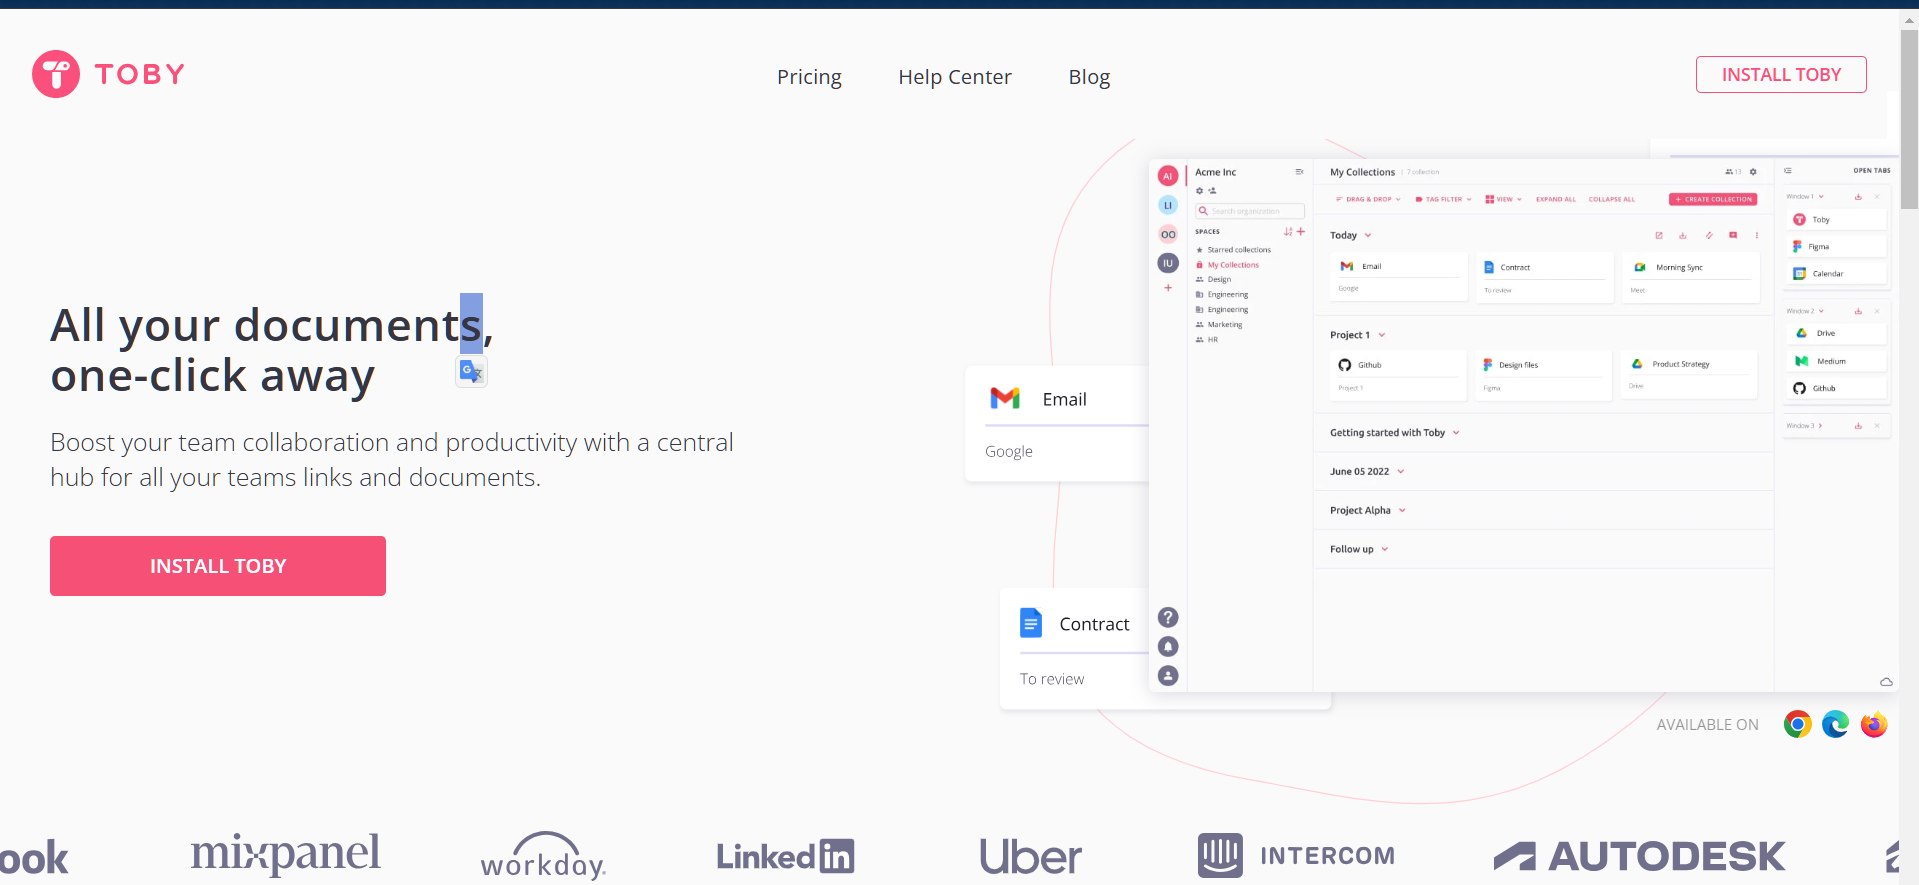This screenshot has height=885, width=1919.
Task: Select Starred collections in Spaces
Action: click(1238, 250)
